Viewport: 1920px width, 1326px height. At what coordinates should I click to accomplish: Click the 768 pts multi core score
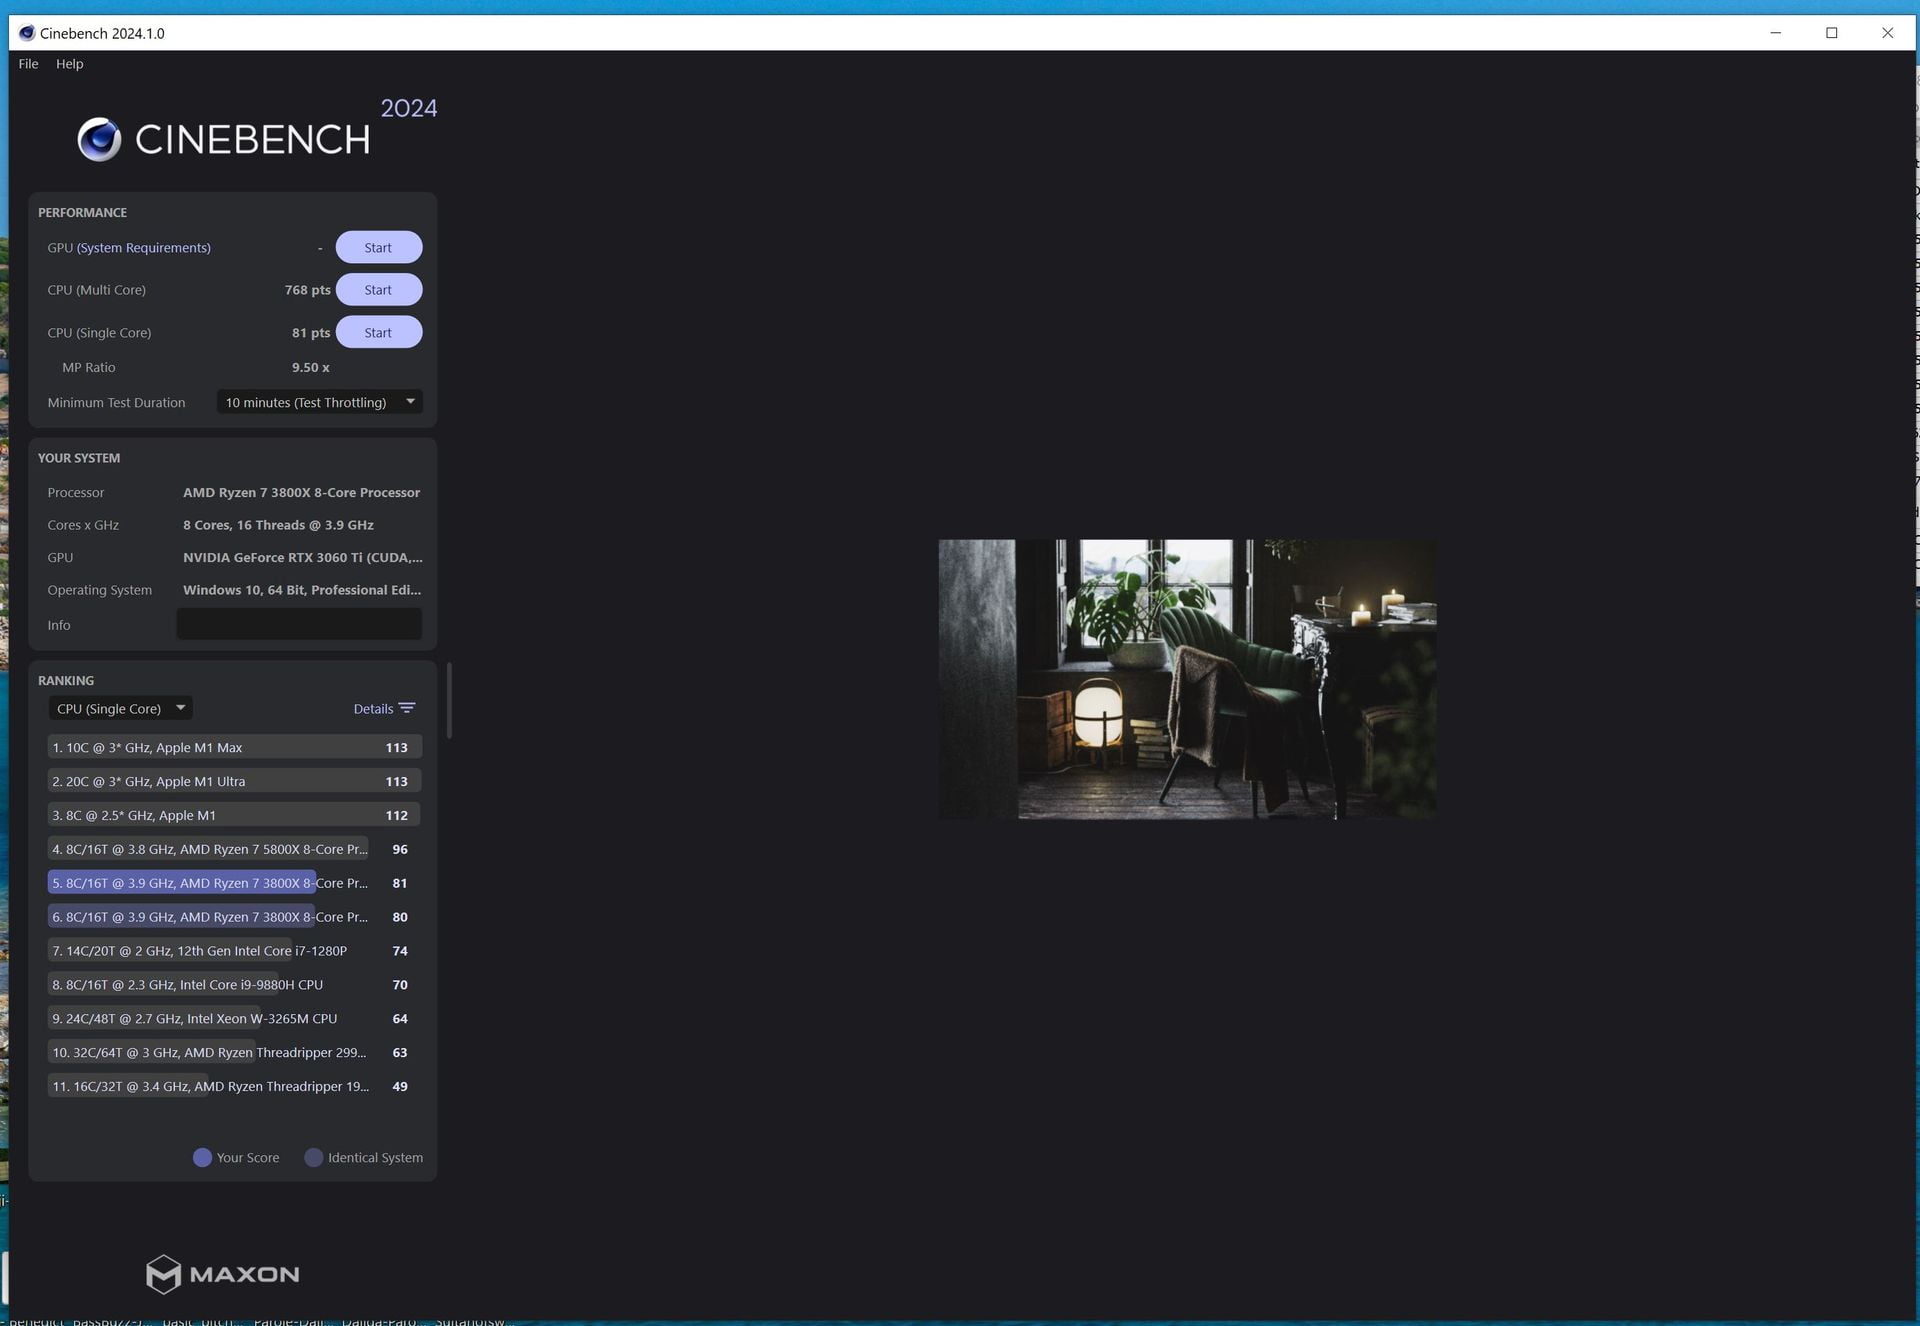(307, 290)
